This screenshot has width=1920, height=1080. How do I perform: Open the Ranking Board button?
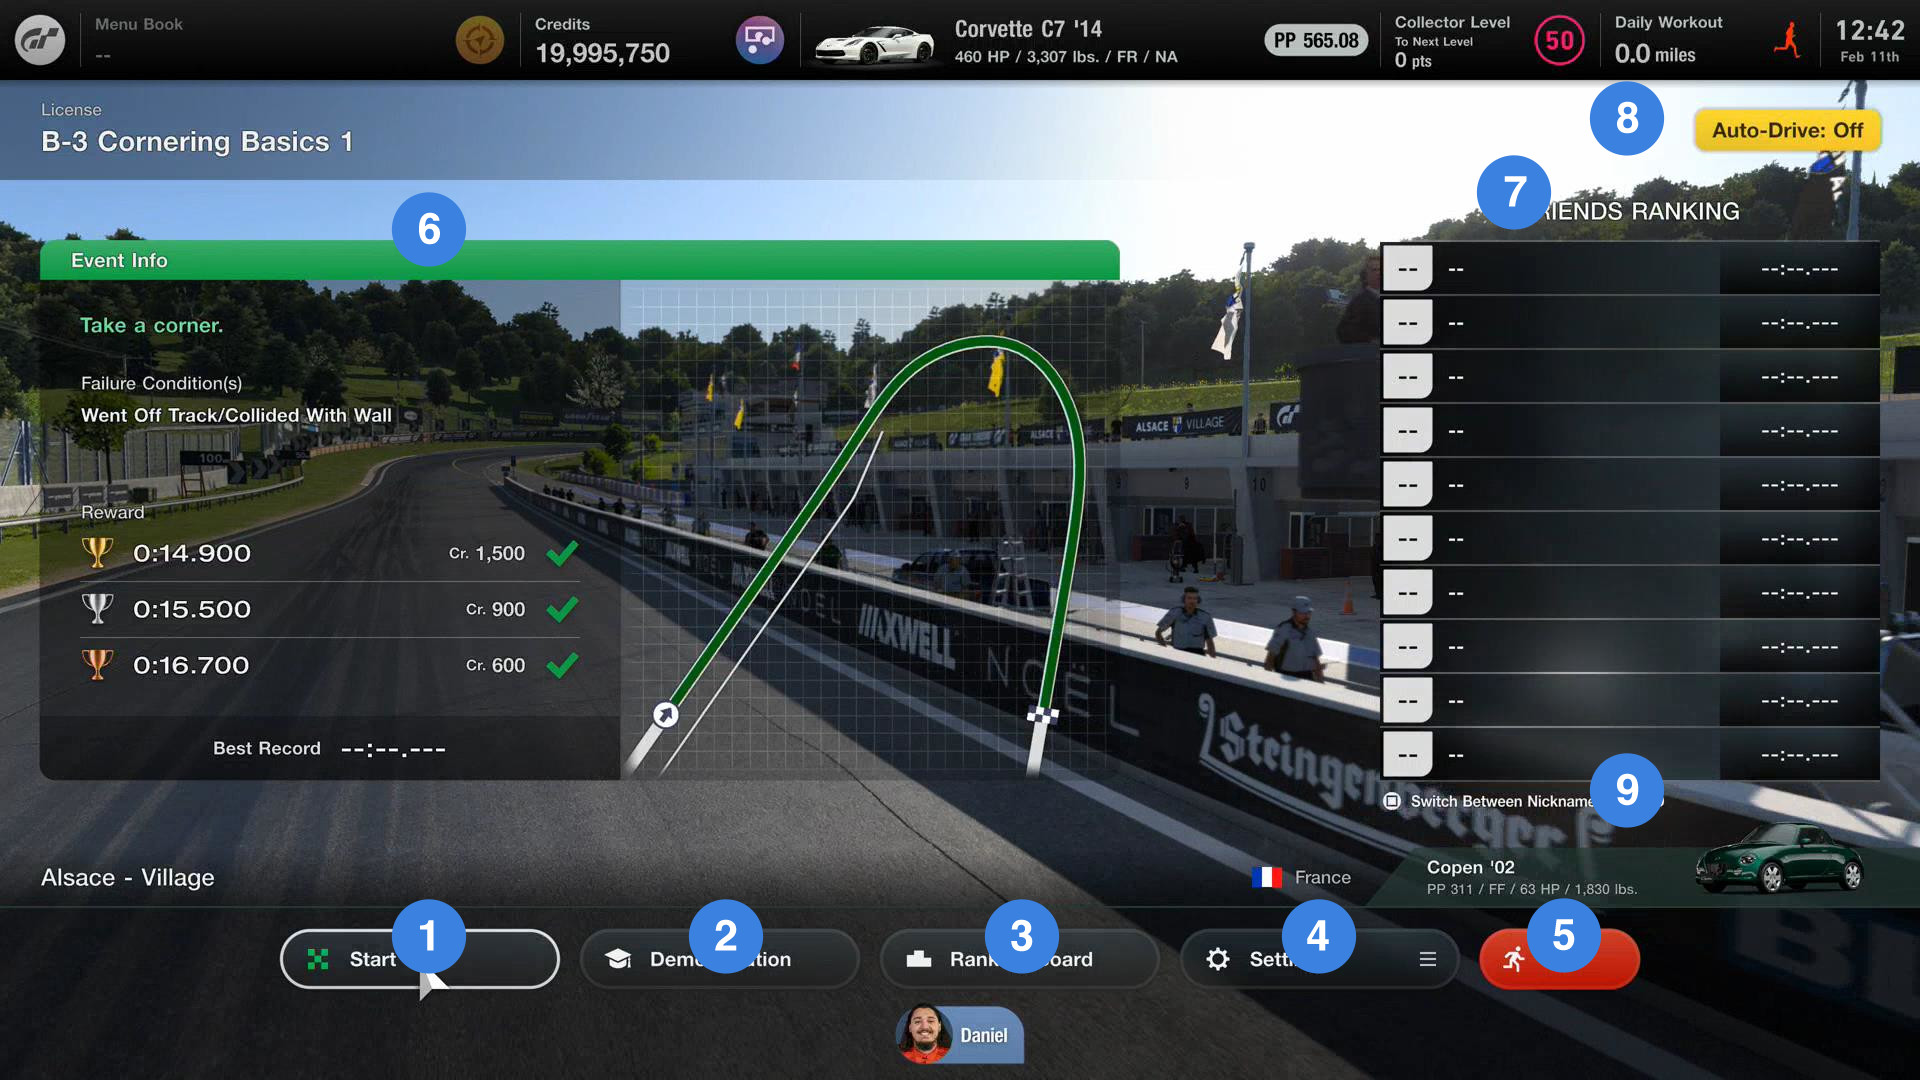[1020, 959]
